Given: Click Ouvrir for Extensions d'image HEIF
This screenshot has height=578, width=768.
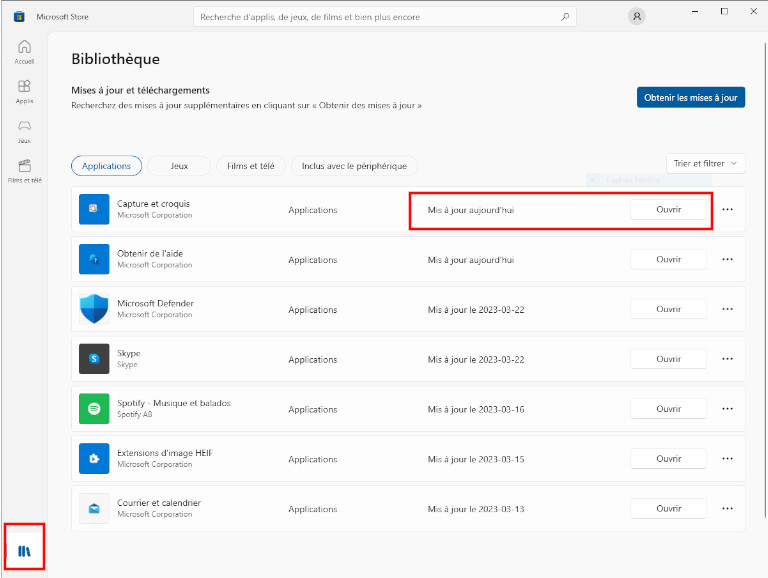Looking at the screenshot, I should (x=668, y=458).
